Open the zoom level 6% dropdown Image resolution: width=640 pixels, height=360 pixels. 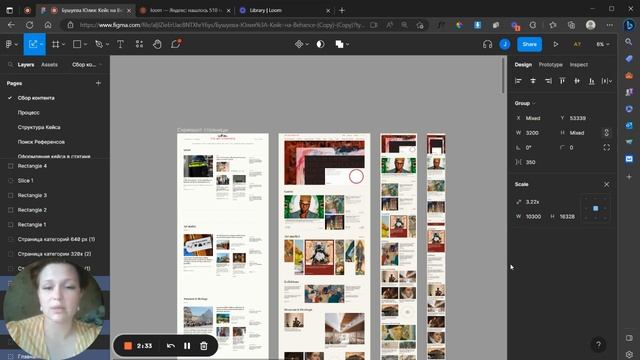click(x=603, y=44)
